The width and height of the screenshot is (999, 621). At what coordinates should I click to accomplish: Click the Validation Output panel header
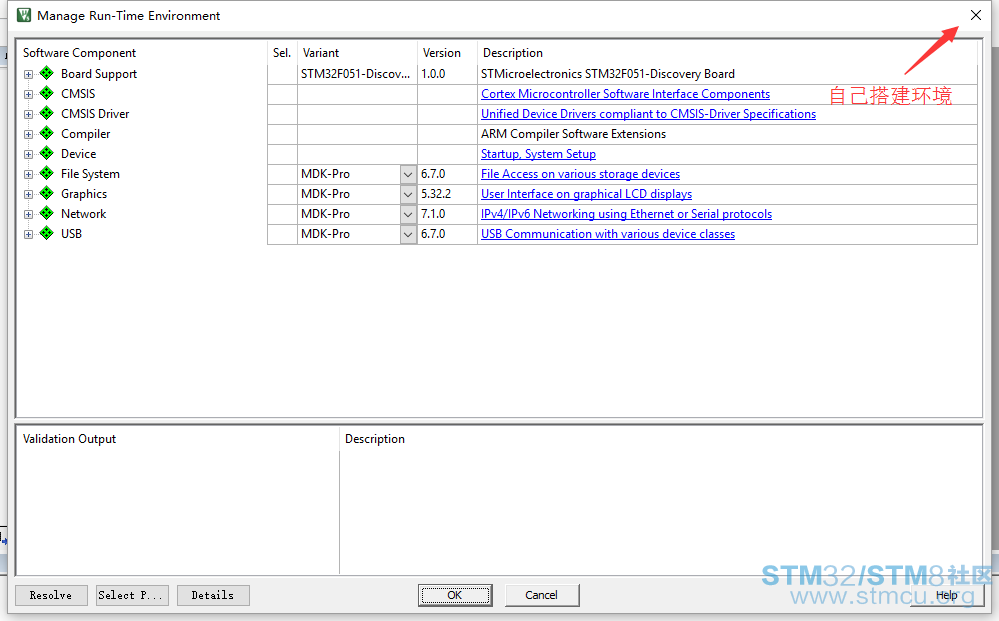pos(69,439)
